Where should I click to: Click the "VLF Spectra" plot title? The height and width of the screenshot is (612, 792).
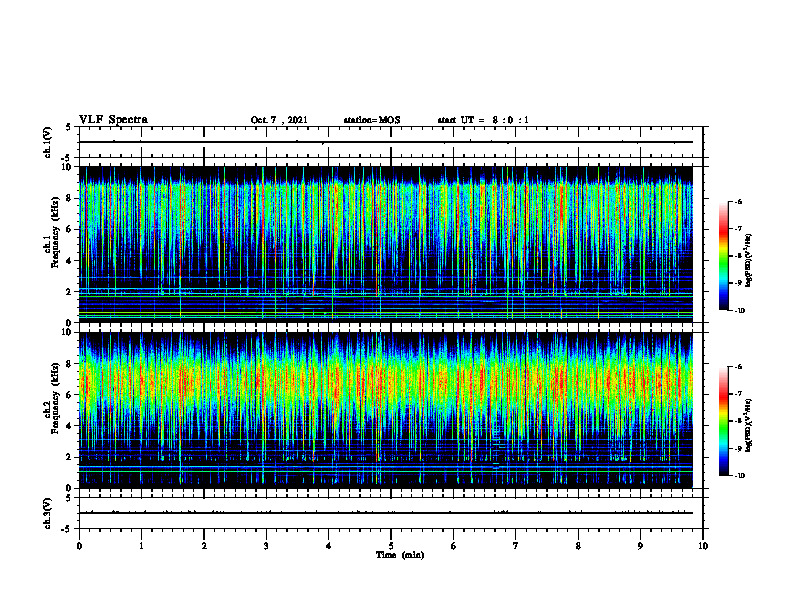113,120
